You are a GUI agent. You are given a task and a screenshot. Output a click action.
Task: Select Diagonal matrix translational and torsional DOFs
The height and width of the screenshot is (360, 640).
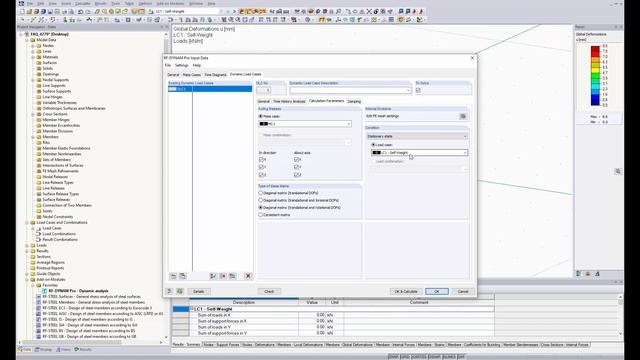click(x=260, y=200)
